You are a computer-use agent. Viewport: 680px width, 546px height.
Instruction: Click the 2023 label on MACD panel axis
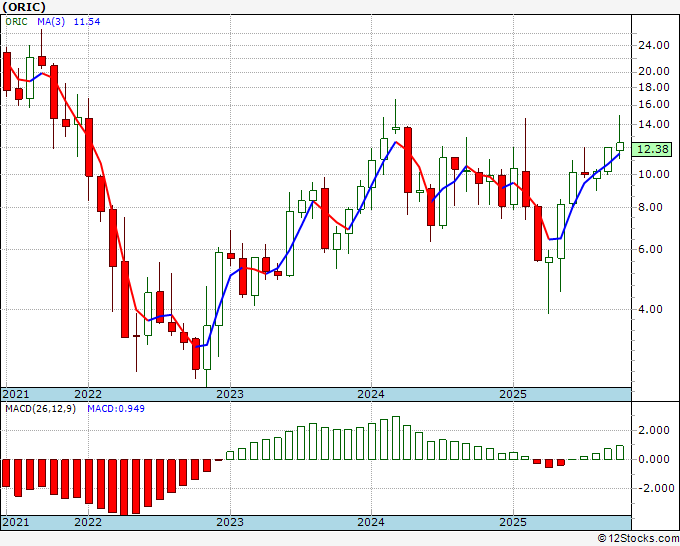click(230, 522)
